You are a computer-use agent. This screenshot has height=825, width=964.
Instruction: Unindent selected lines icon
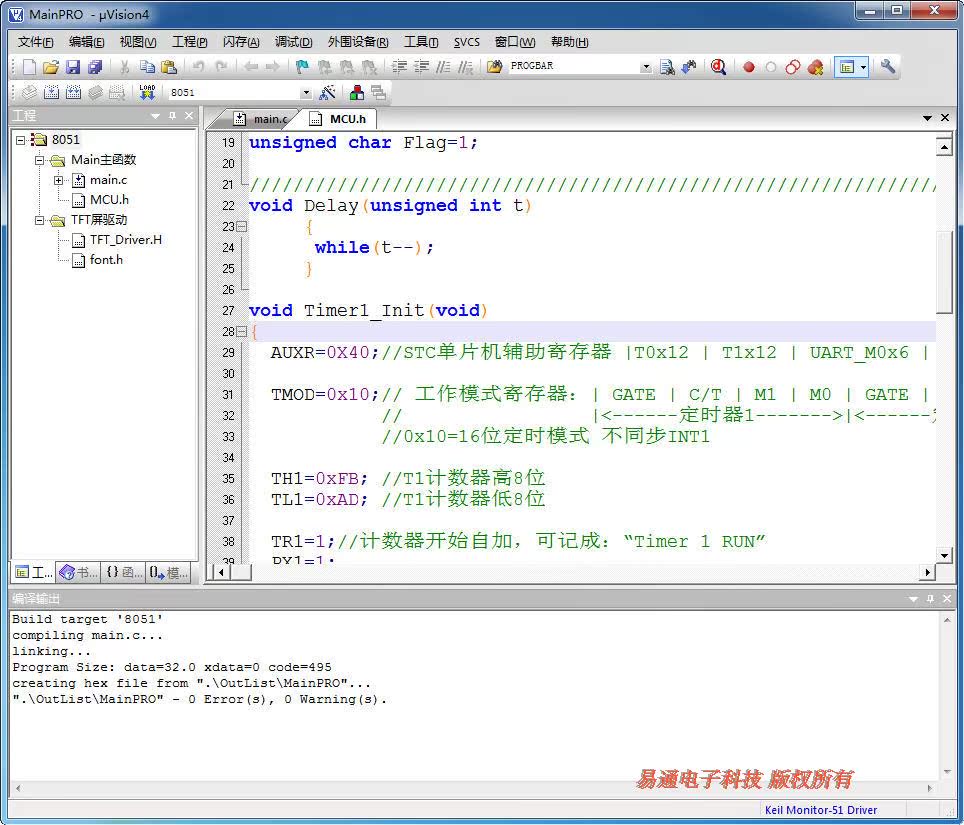tap(422, 66)
